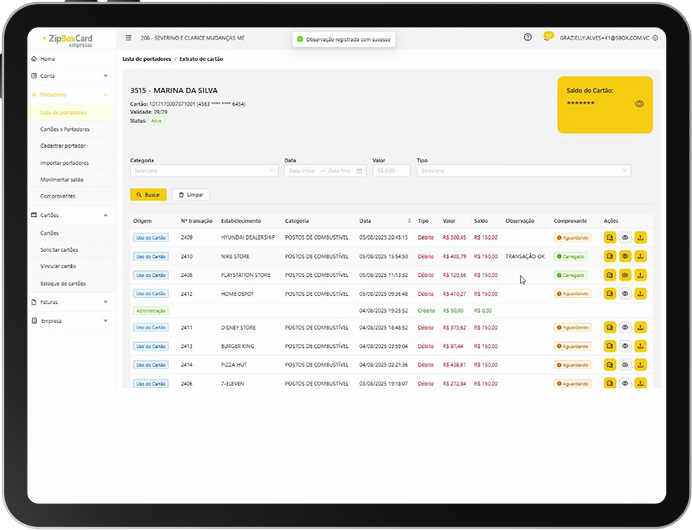Click observation icon for Disney Store row
This screenshot has width=692, height=530.
click(609, 328)
